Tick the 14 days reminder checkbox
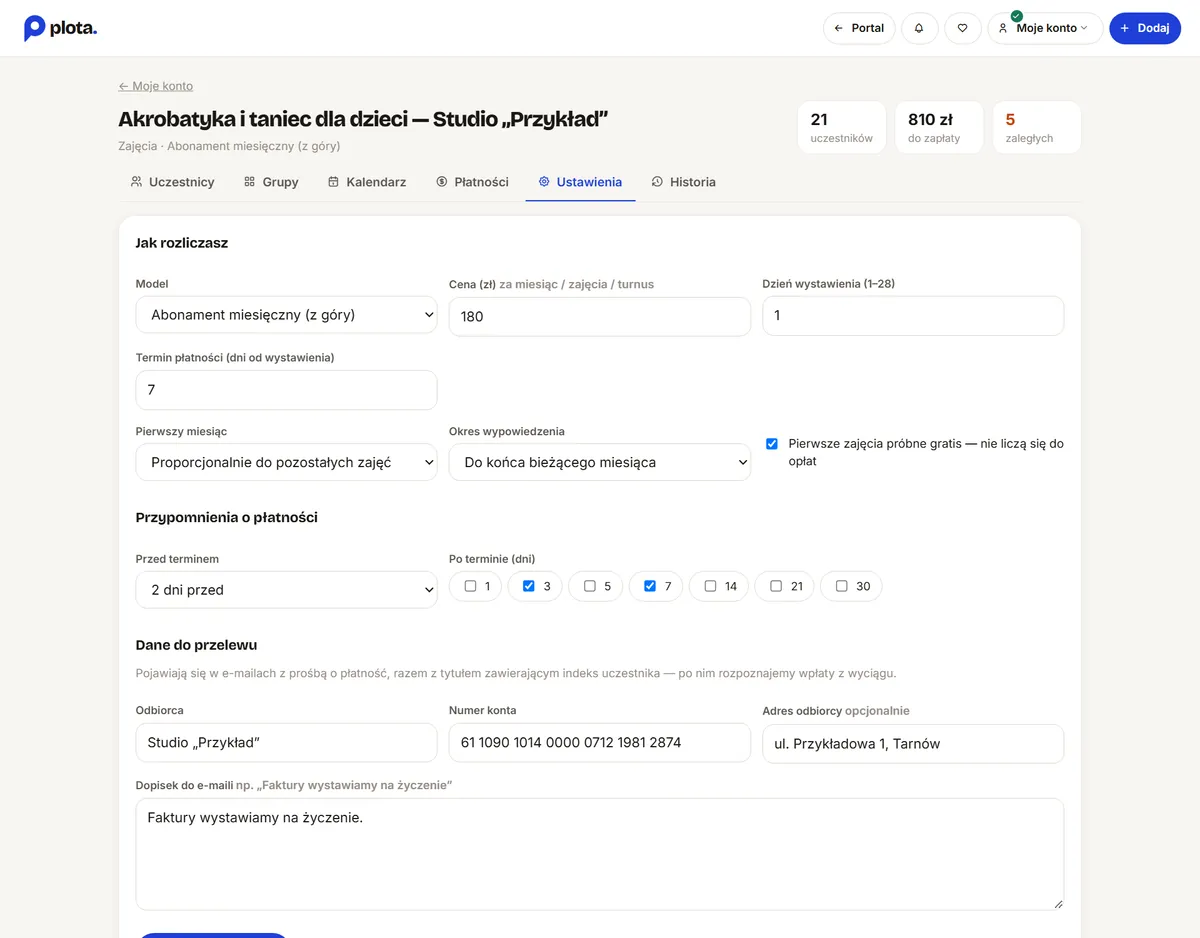The width and height of the screenshot is (1200, 938). click(710, 586)
